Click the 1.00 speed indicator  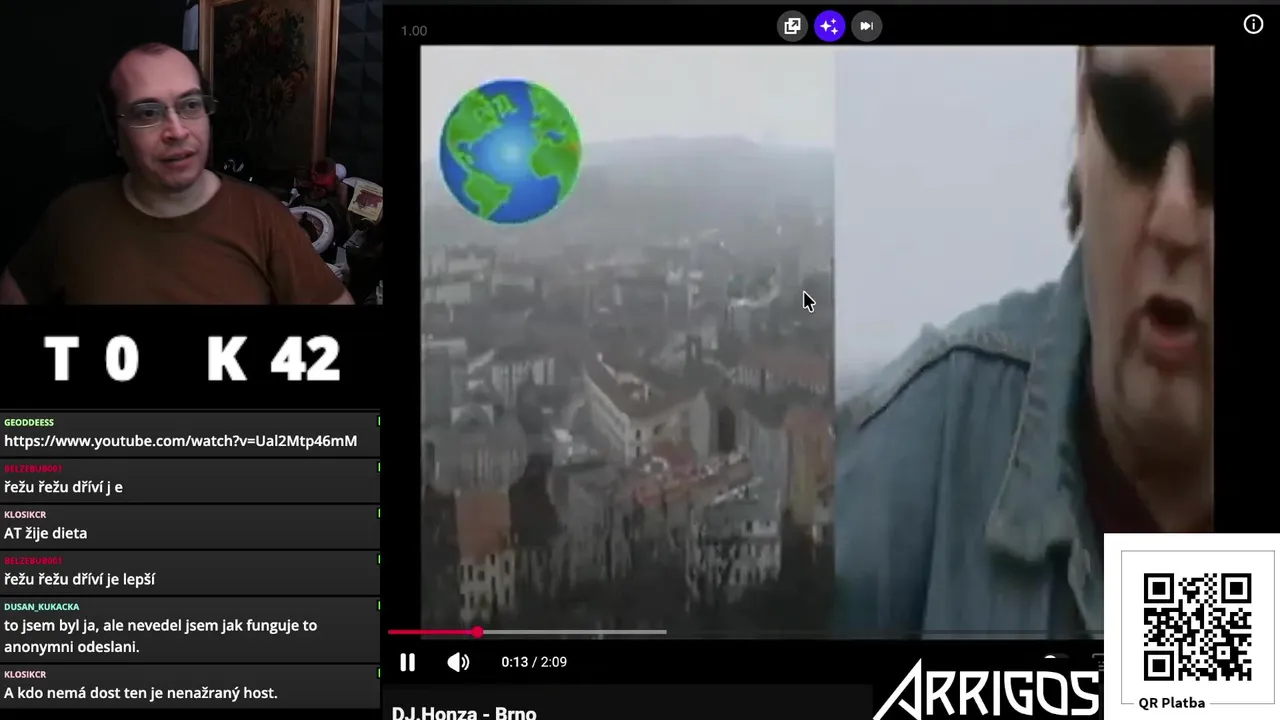click(414, 31)
